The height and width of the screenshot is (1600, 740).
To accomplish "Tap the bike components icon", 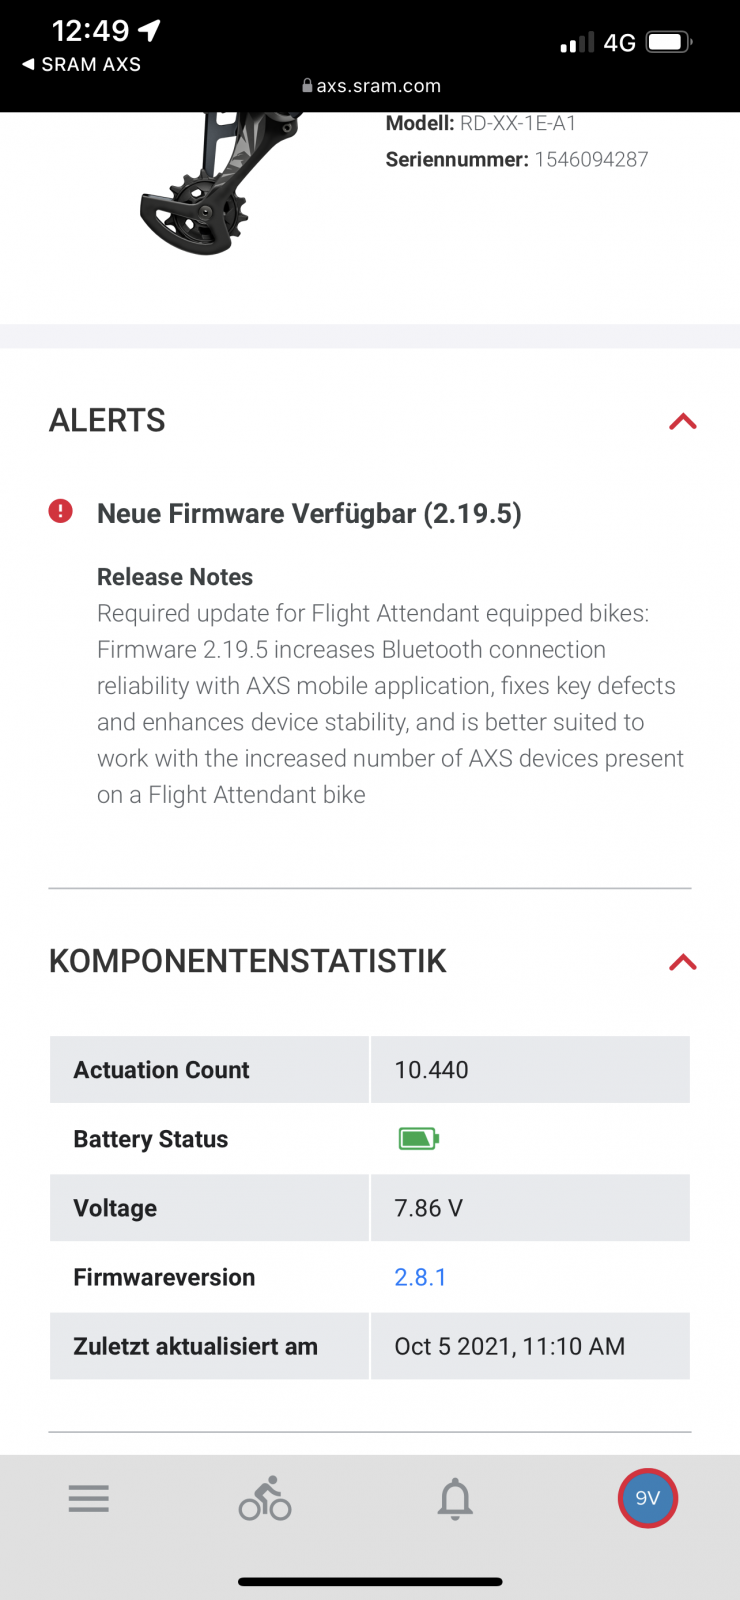I will (x=265, y=1498).
